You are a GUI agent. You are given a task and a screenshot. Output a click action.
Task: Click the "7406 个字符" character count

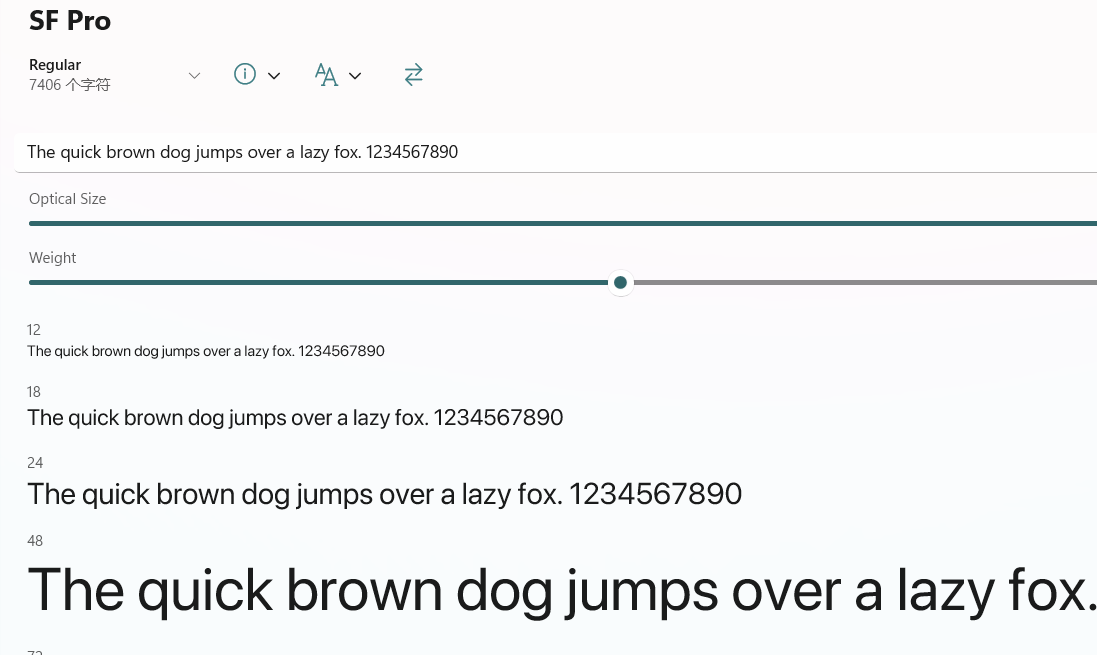tap(70, 85)
